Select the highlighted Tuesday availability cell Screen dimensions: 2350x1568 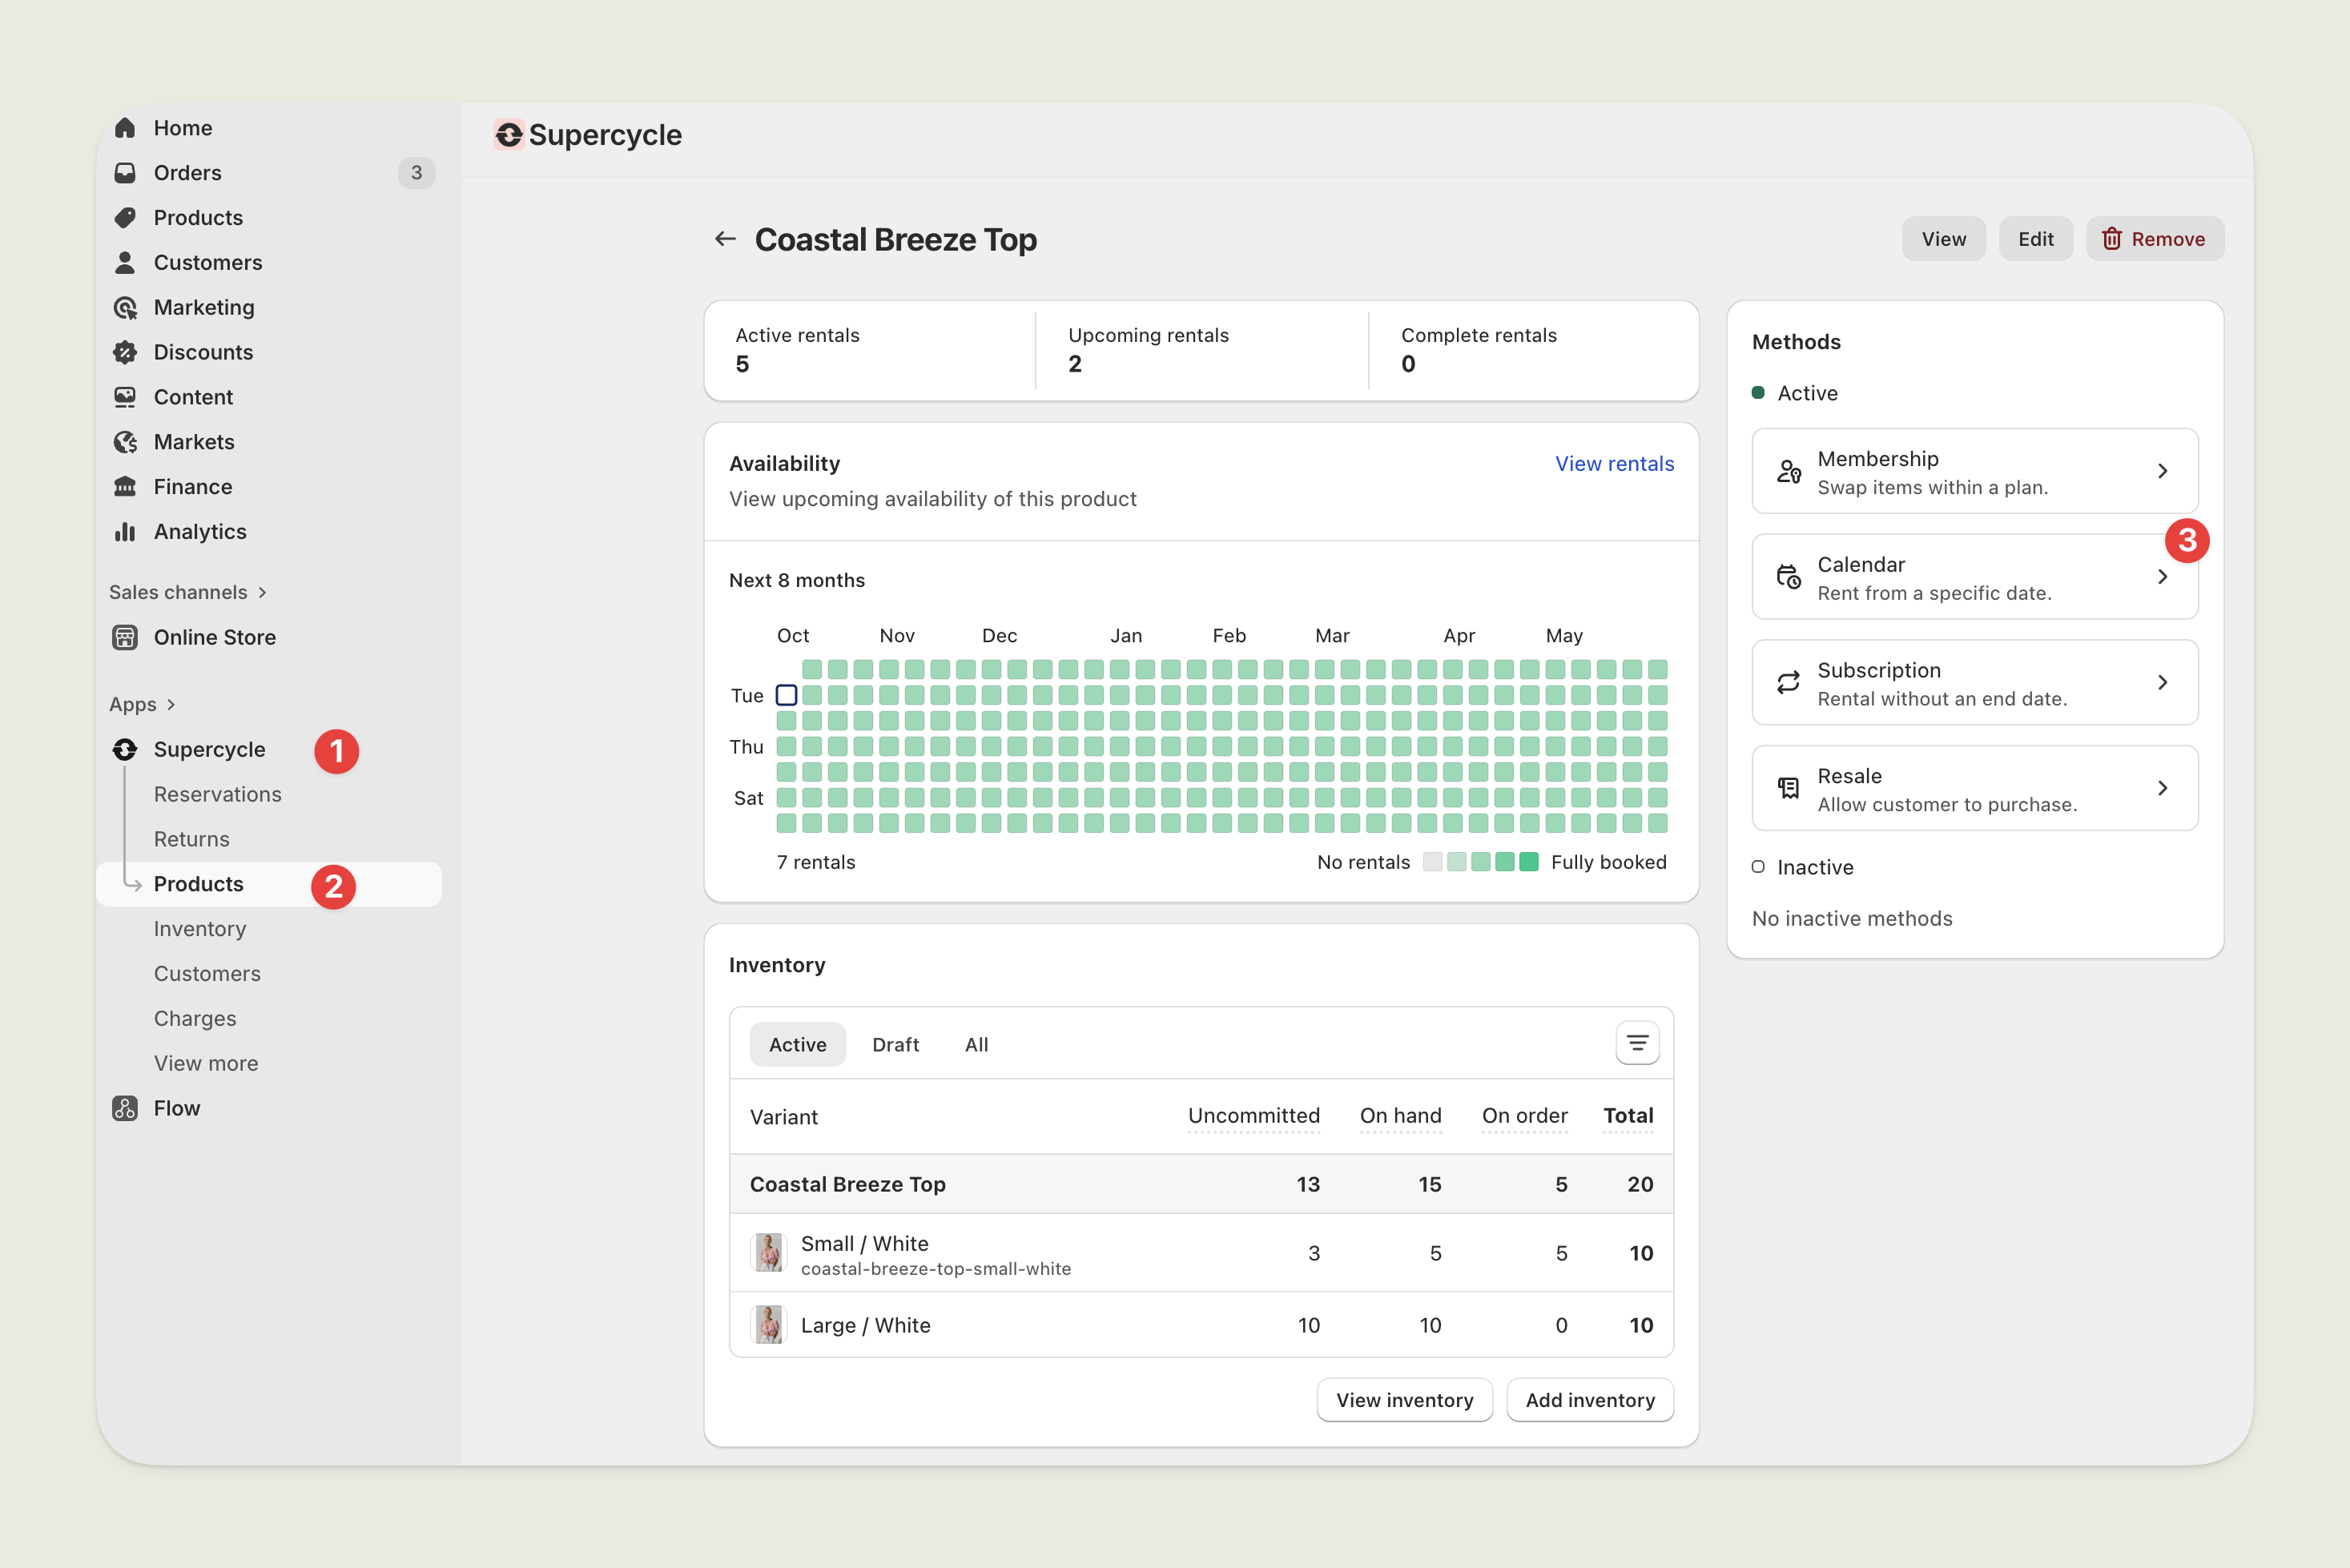point(786,695)
